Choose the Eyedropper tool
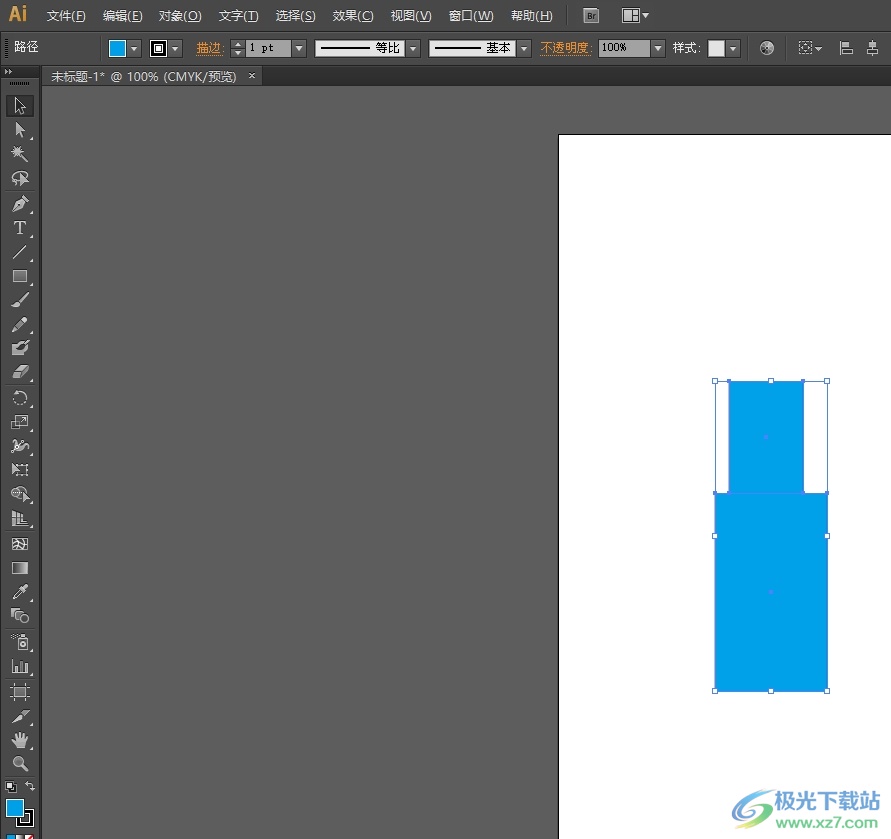891x839 pixels. point(19,592)
